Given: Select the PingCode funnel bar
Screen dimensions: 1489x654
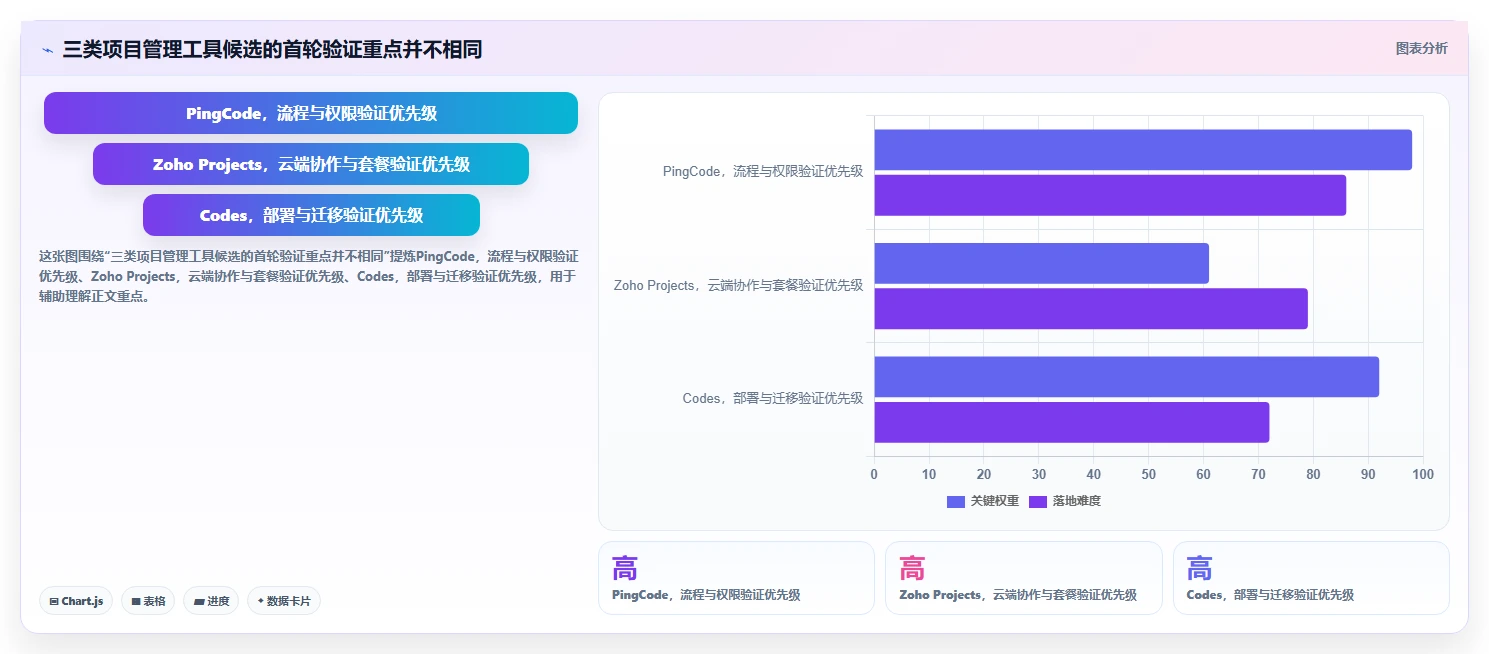Looking at the screenshot, I should click(311, 113).
